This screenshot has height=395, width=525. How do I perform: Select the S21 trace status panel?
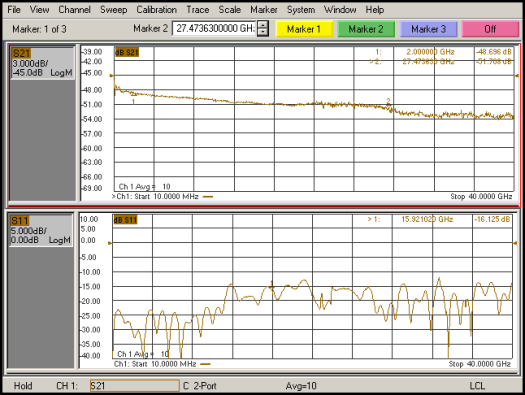pyautogui.click(x=42, y=63)
